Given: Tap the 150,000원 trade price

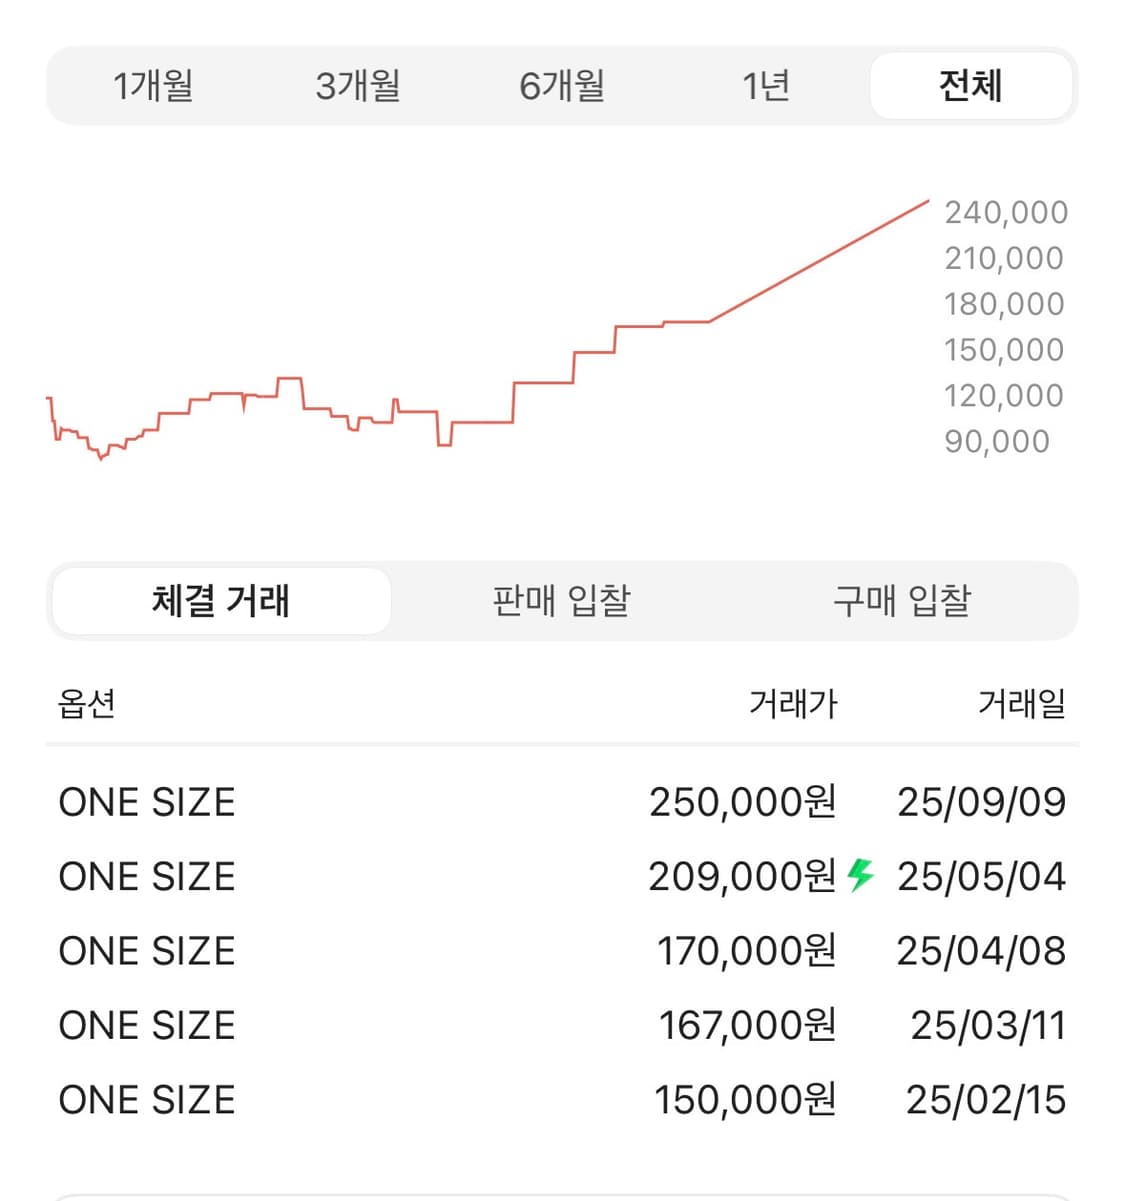Looking at the screenshot, I should point(744,1100).
